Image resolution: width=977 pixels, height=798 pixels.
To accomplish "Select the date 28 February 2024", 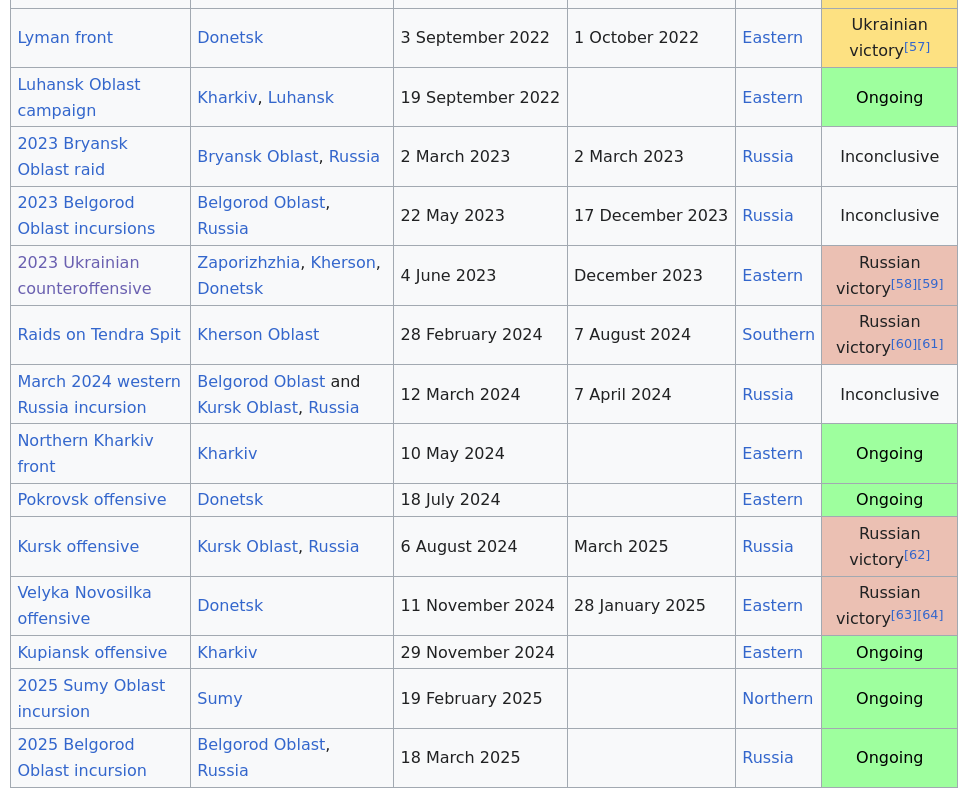I will pyautogui.click(x=471, y=335).
